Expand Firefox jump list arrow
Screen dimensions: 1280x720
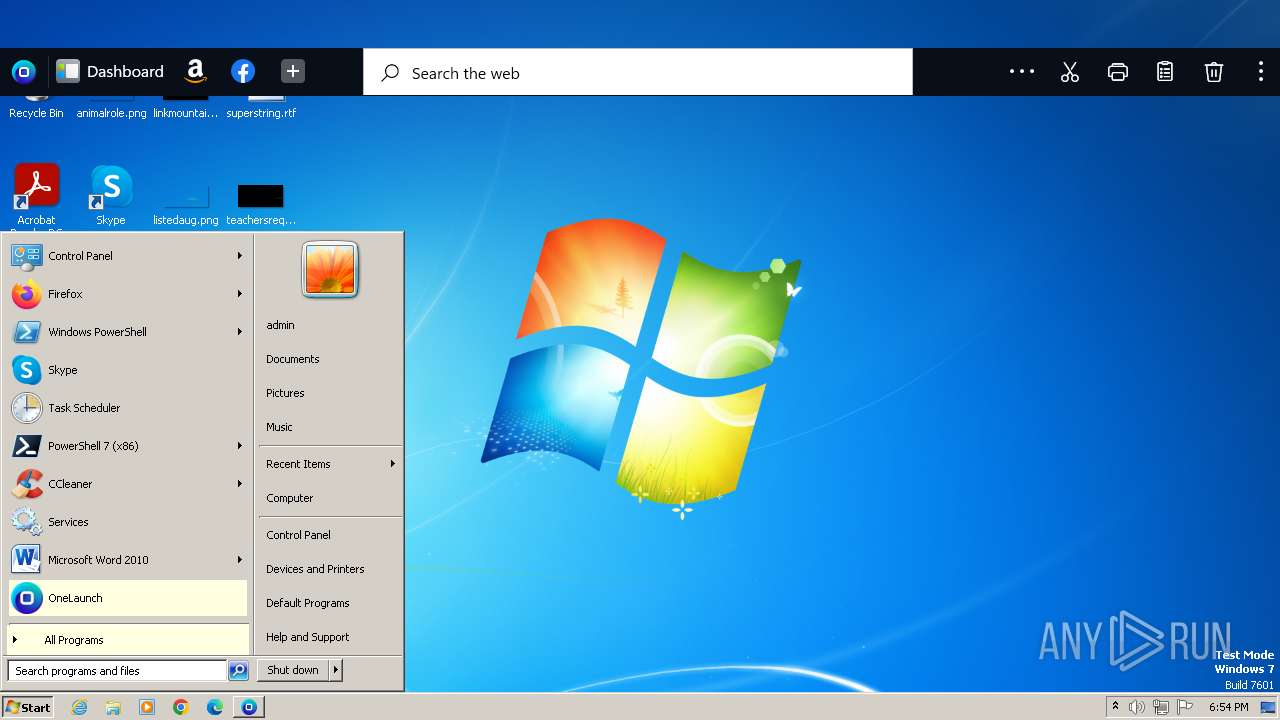(x=240, y=294)
